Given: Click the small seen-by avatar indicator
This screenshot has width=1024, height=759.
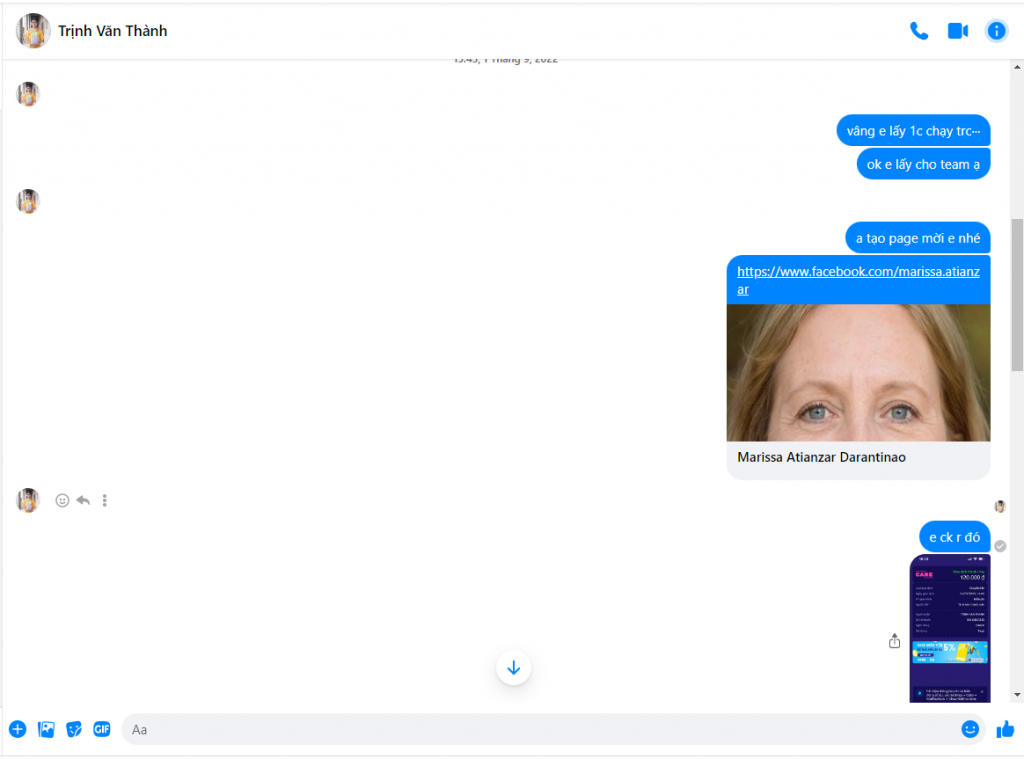Looking at the screenshot, I should pyautogui.click(x=1000, y=506).
